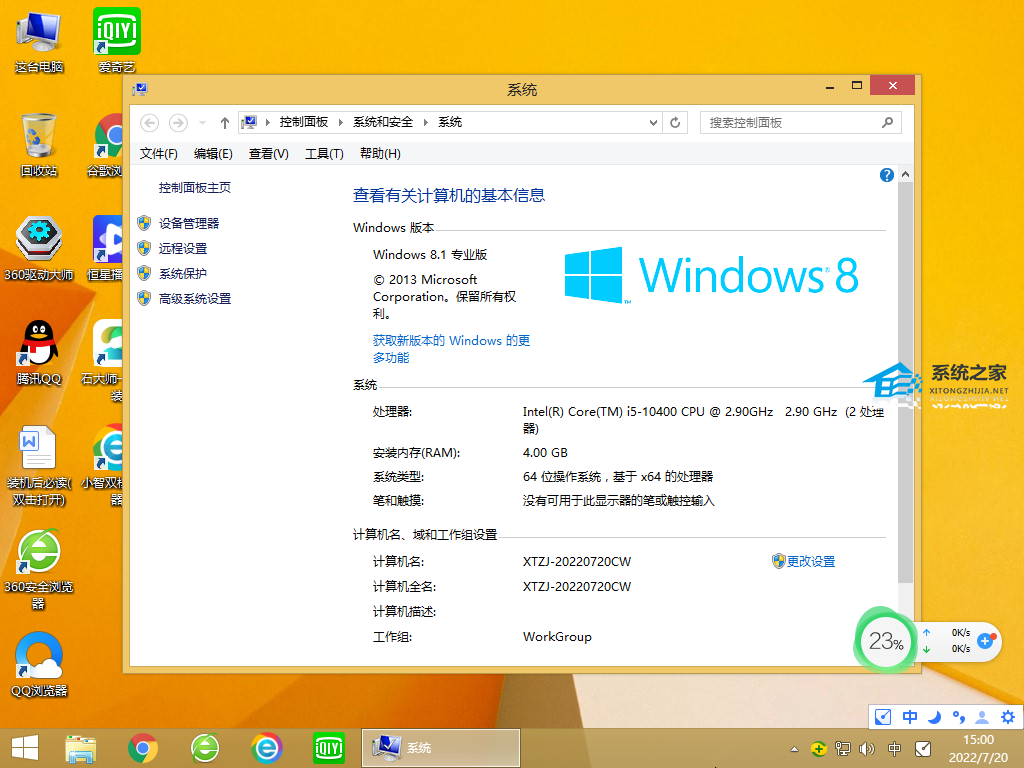Image resolution: width=1024 pixels, height=768 pixels.
Task: Launch Google Chrome from the taskbar
Action: tap(143, 747)
